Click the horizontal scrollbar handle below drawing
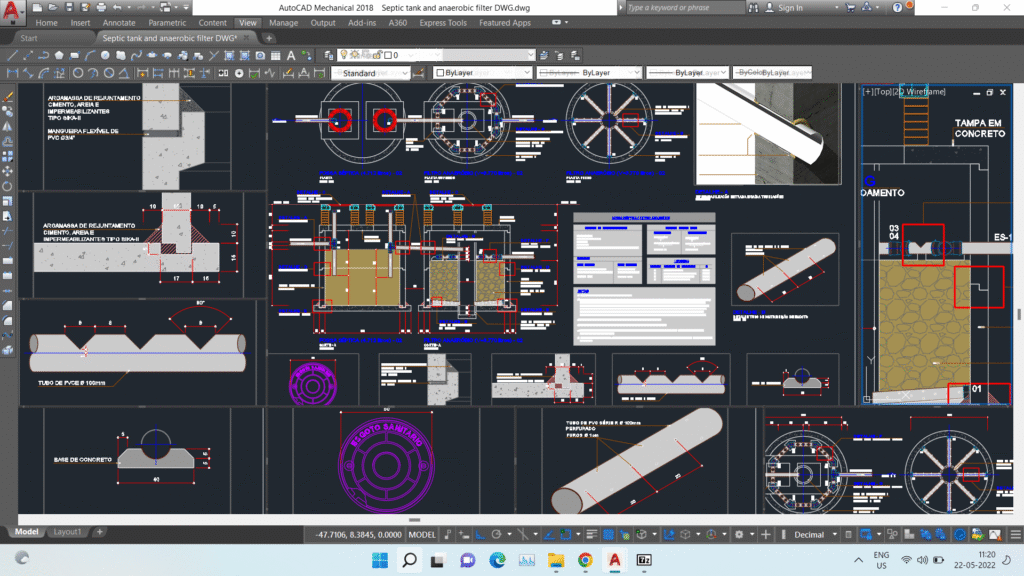 [415, 520]
